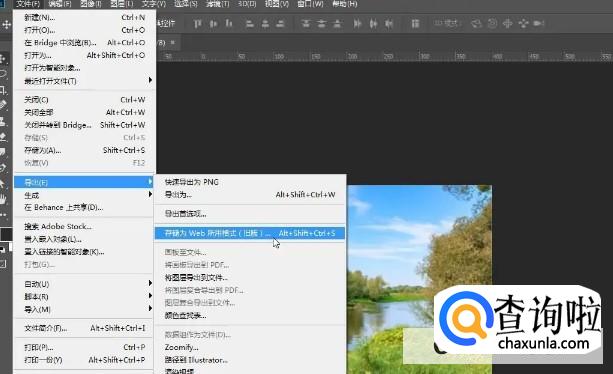Click the distribute bottom edges icon
The height and width of the screenshot is (374, 613).
click(x=337, y=24)
